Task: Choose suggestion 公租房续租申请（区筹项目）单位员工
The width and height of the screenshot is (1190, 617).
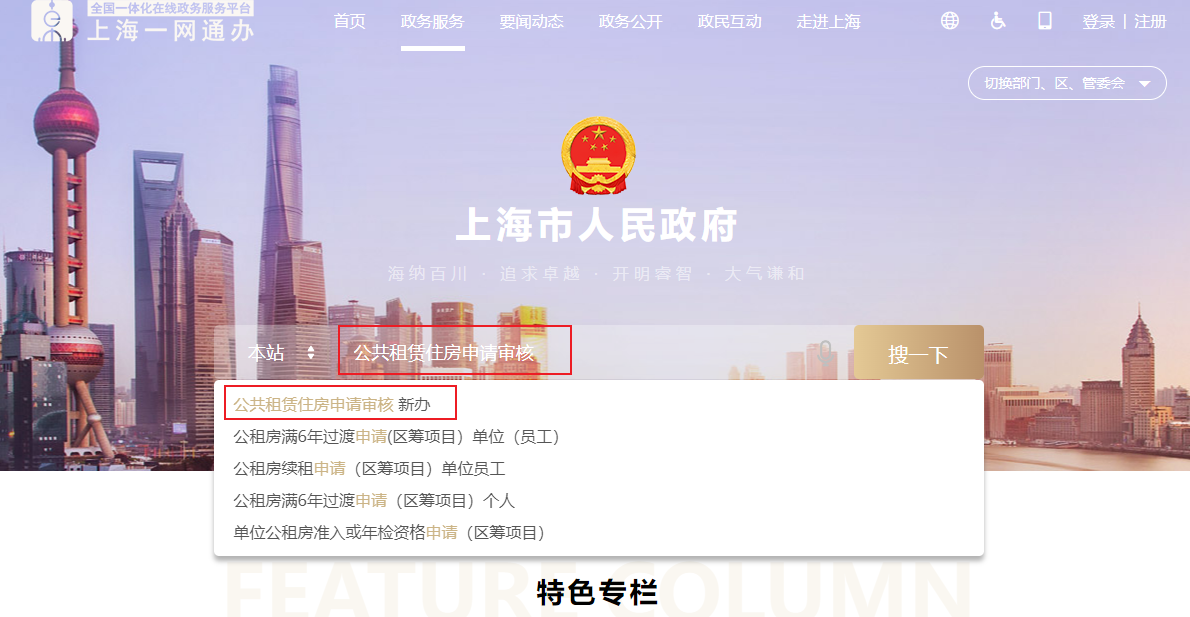Action: tap(369, 468)
